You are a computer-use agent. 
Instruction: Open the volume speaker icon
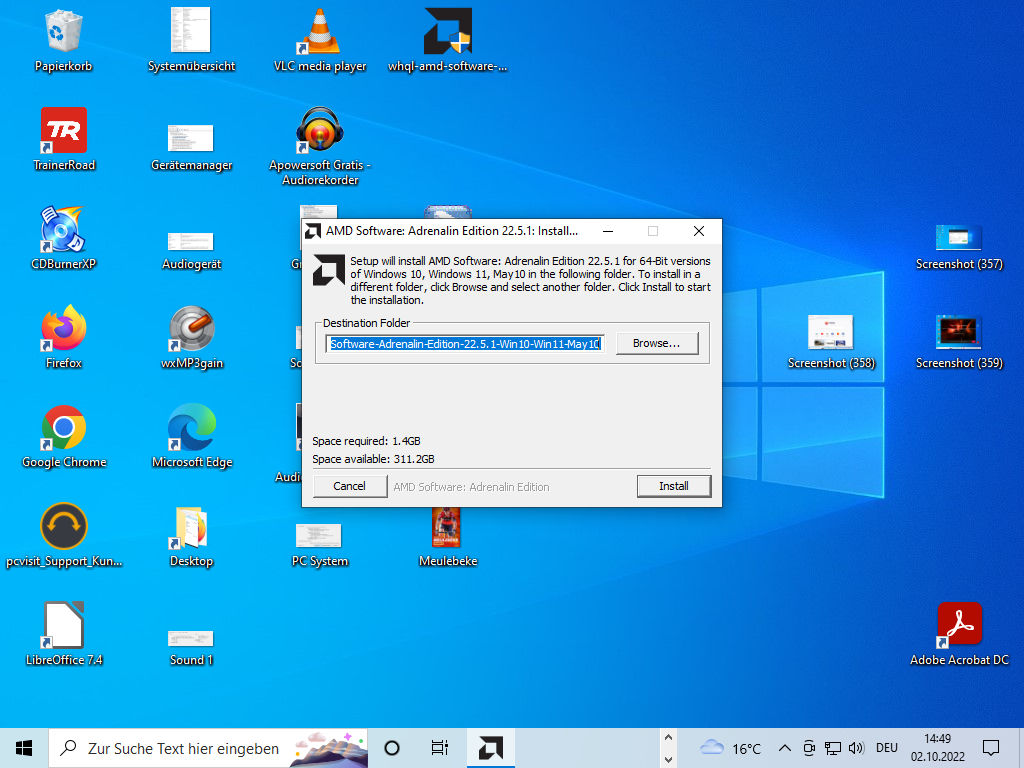click(856, 748)
